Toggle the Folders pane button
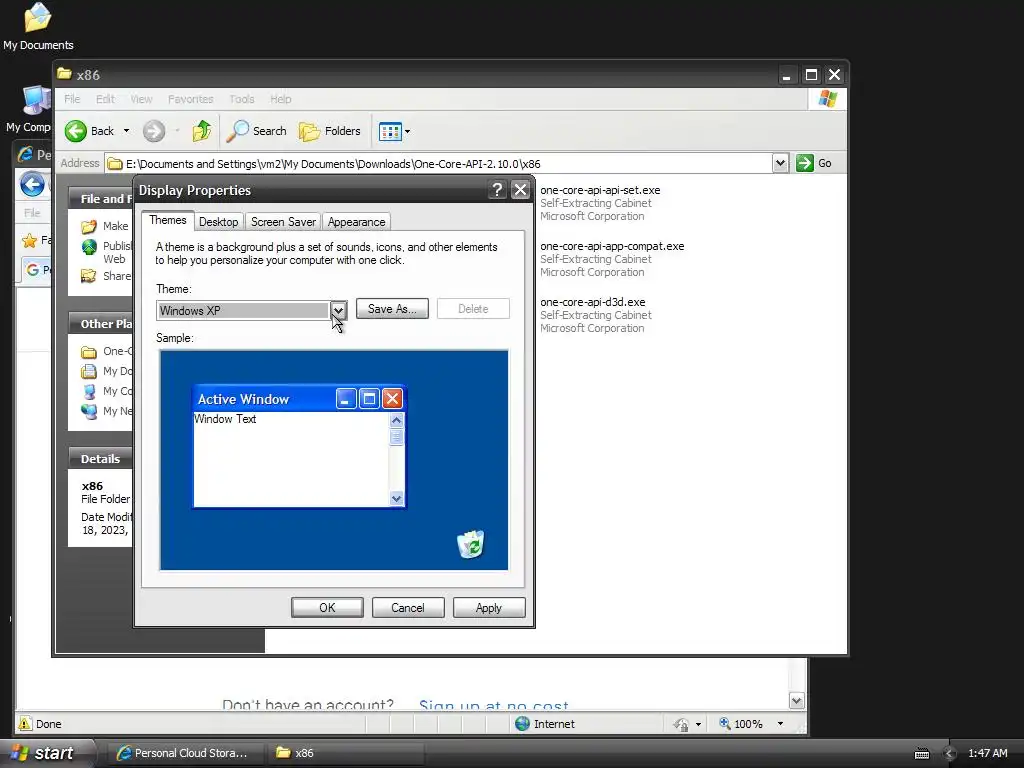This screenshot has width=1024, height=768. click(x=330, y=131)
